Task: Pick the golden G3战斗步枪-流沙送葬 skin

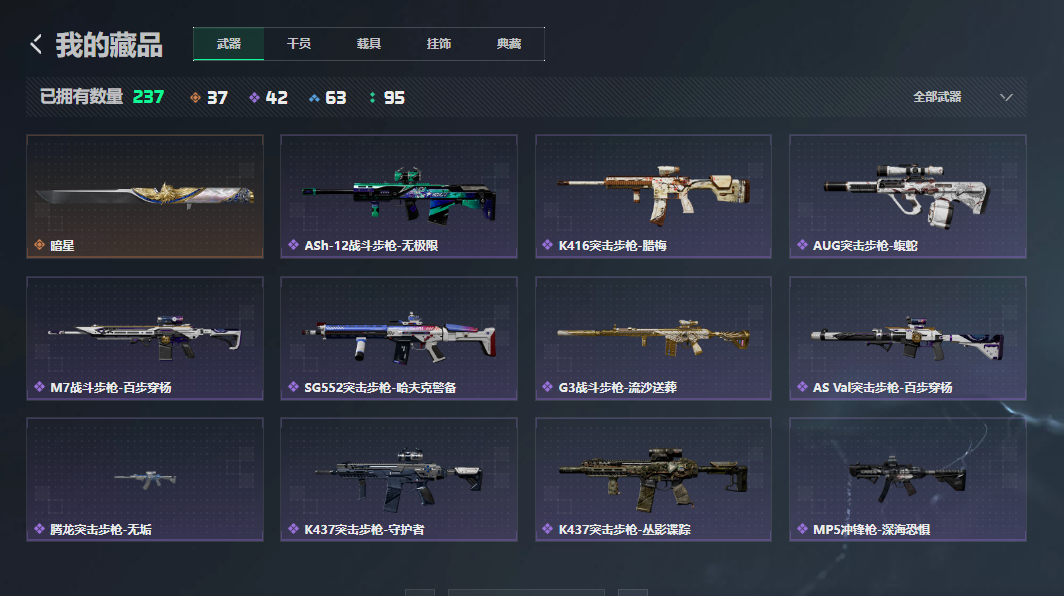Action: (x=653, y=338)
